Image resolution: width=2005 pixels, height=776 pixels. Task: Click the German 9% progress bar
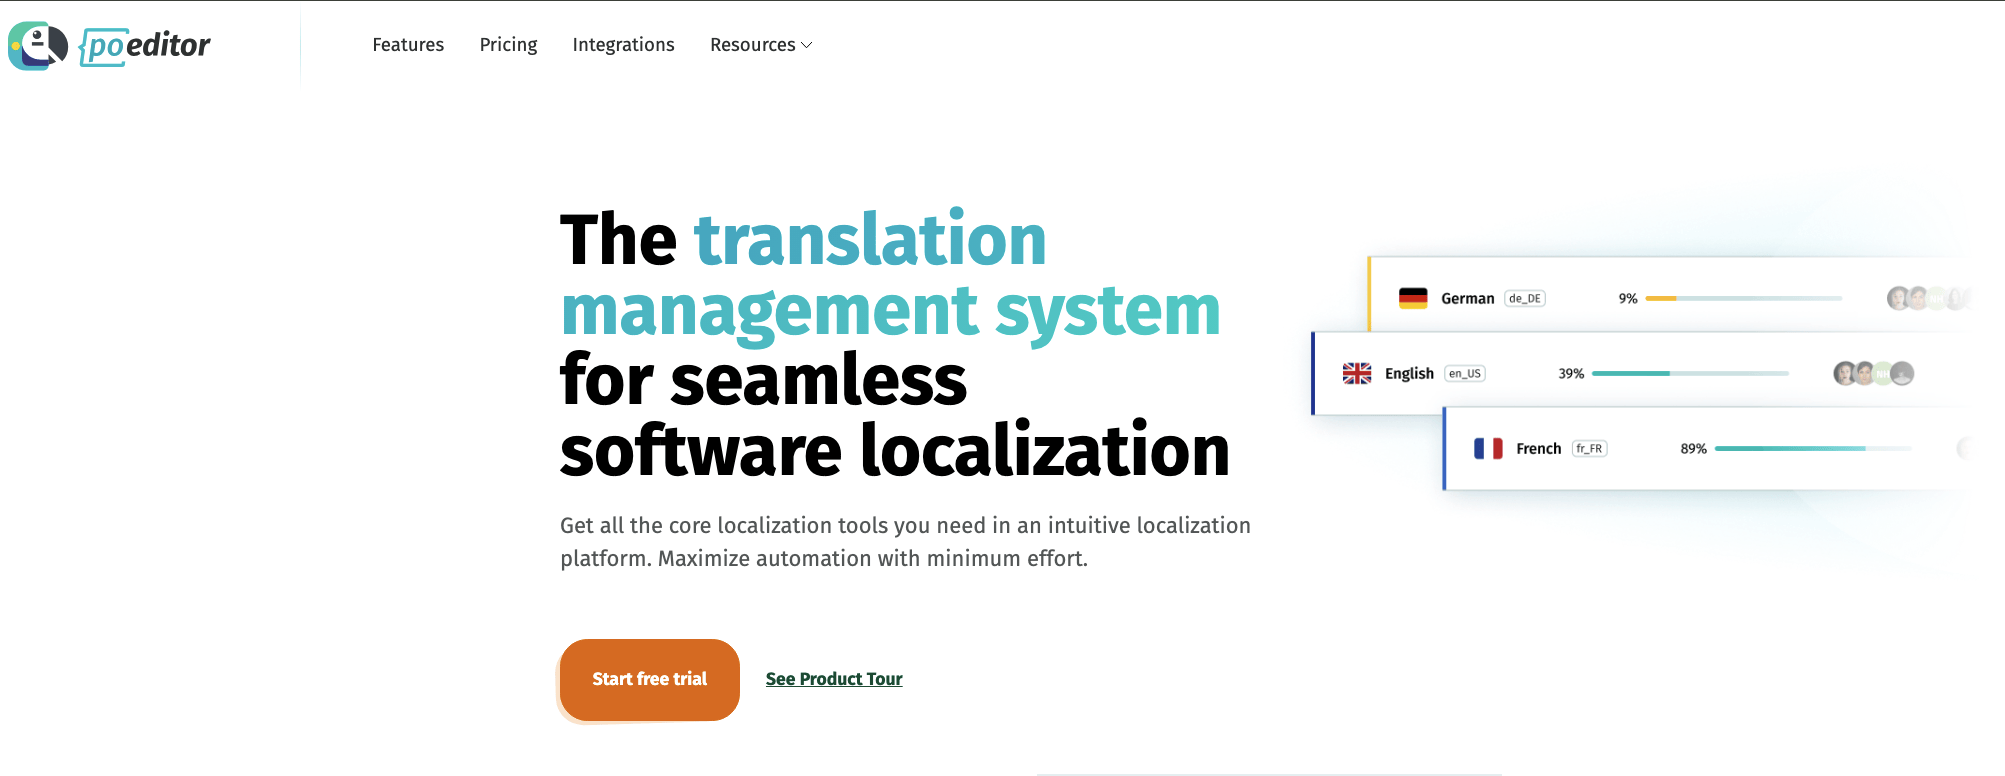tap(1742, 298)
